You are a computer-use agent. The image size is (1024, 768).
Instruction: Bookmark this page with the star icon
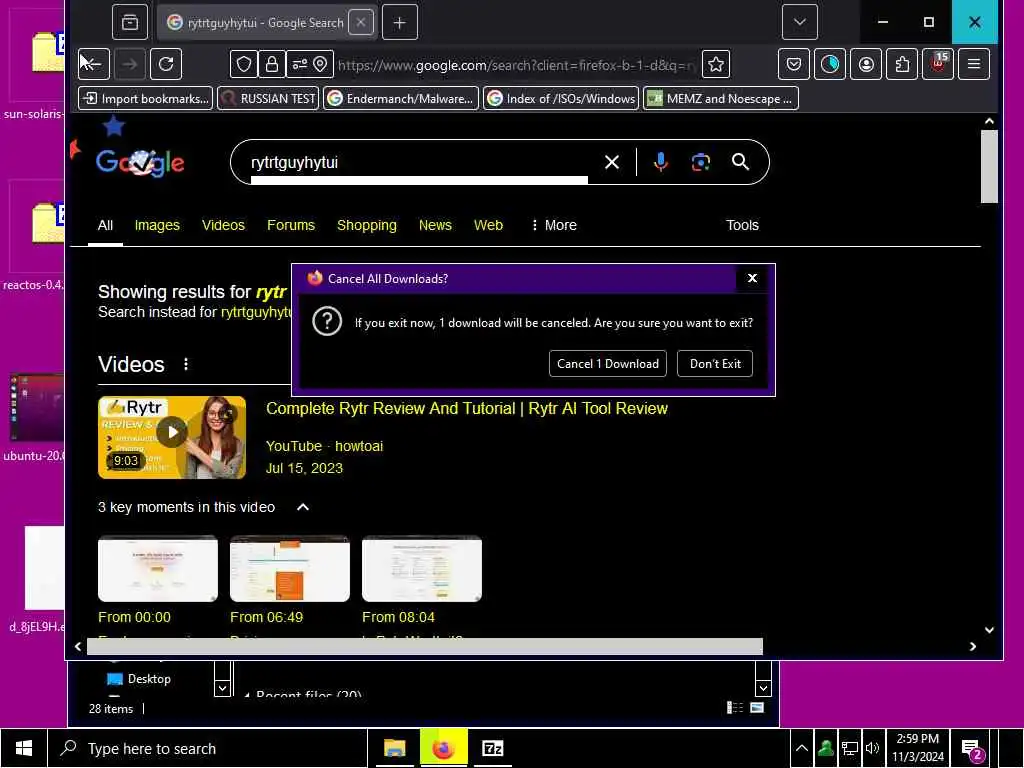pyautogui.click(x=716, y=64)
